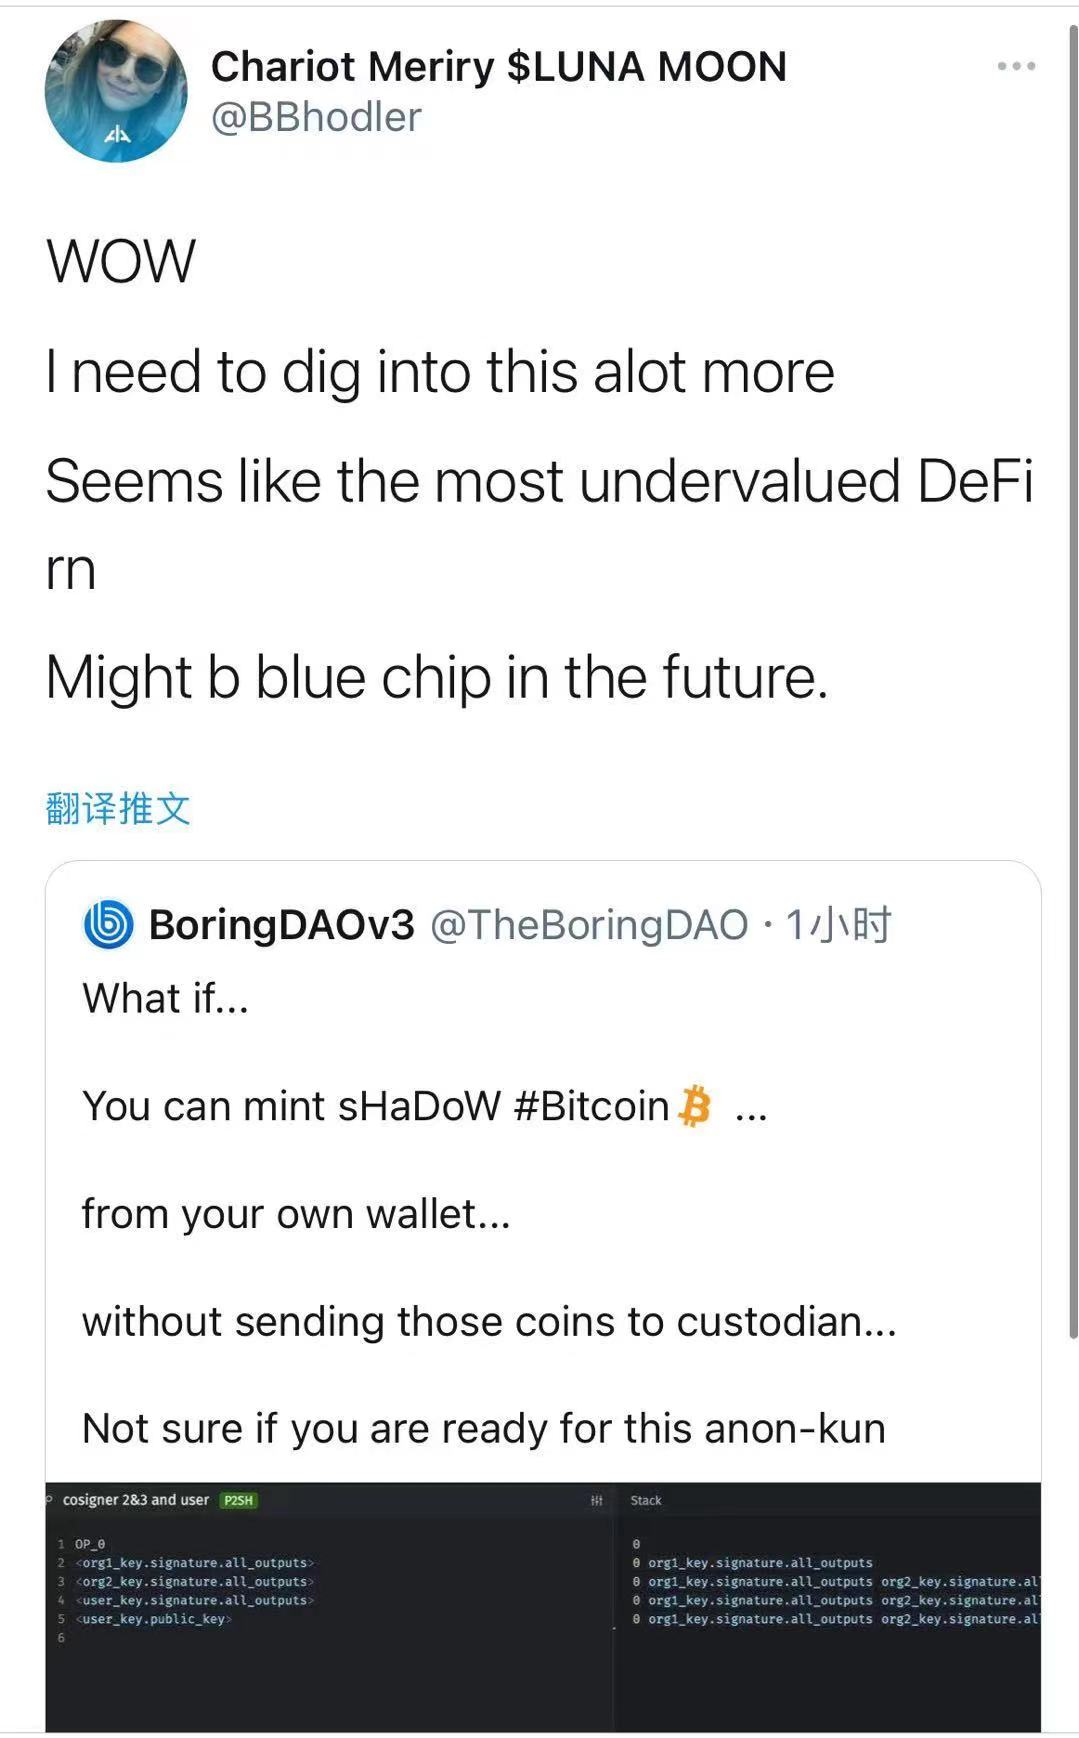Viewport: 1079px width, 1738px height.
Task: Click the 'cosigner 2&3 and user' title
Action: [x=136, y=1500]
